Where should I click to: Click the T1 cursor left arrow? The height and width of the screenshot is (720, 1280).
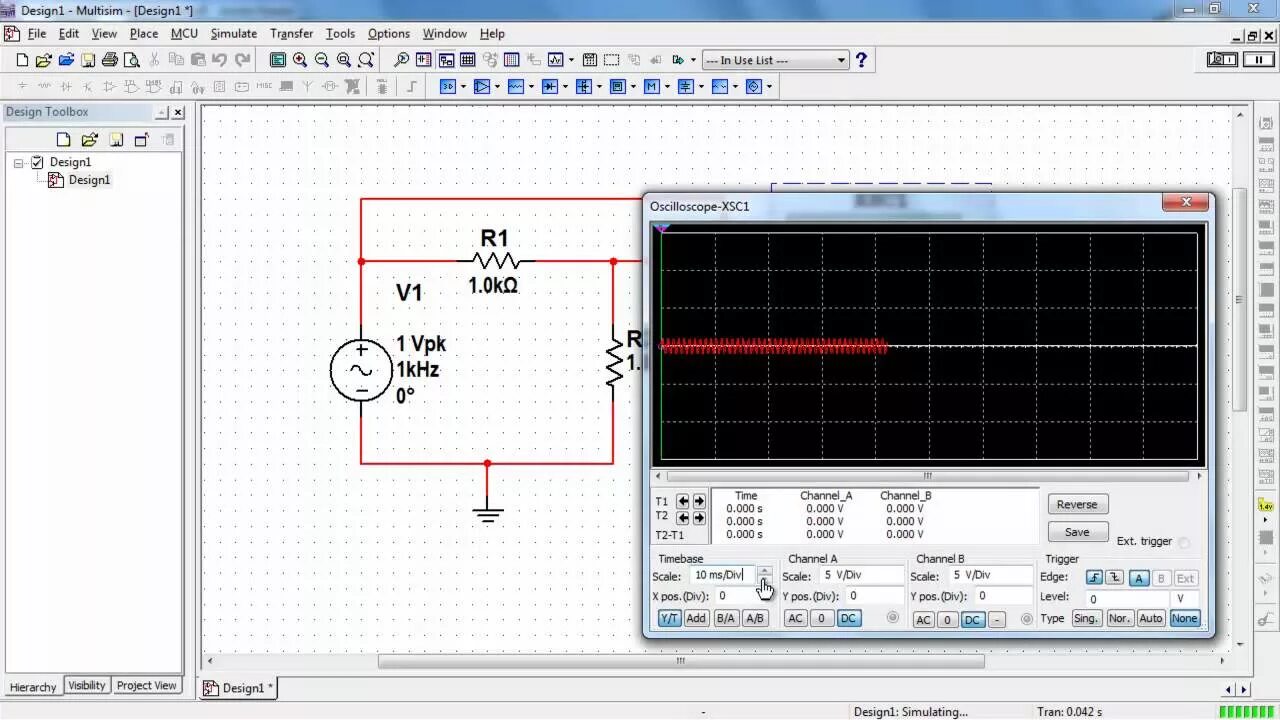pyautogui.click(x=684, y=501)
